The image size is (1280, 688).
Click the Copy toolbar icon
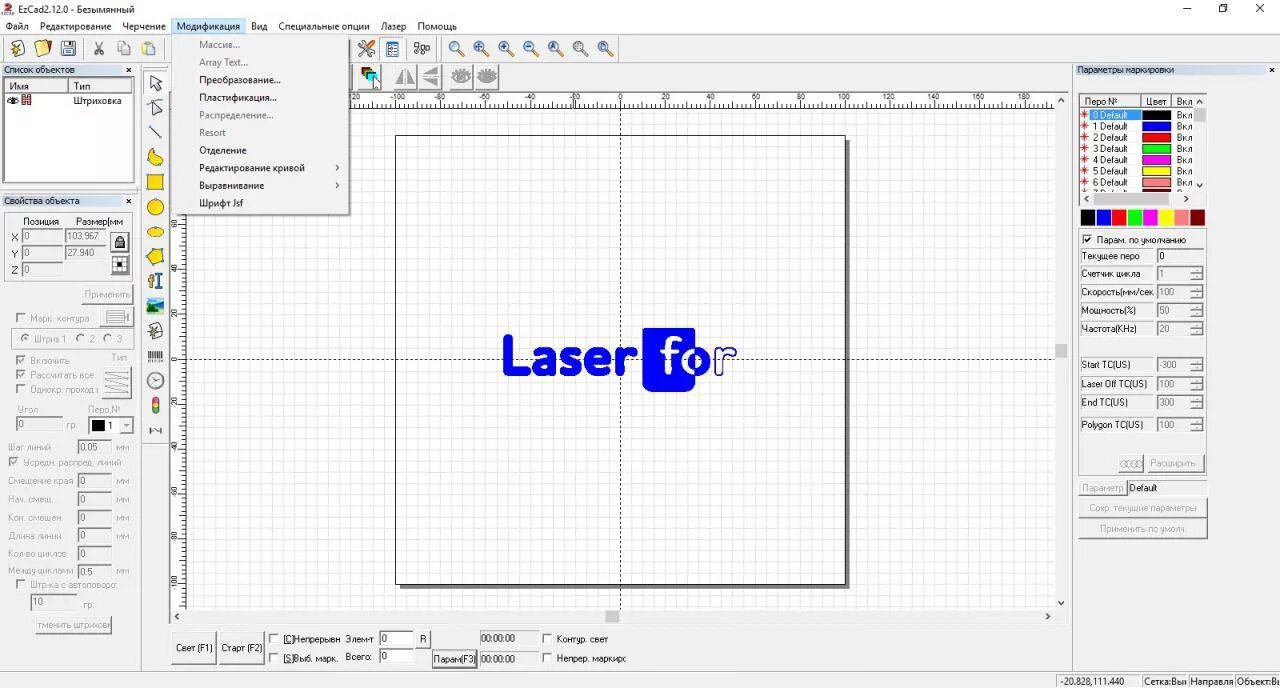[124, 48]
